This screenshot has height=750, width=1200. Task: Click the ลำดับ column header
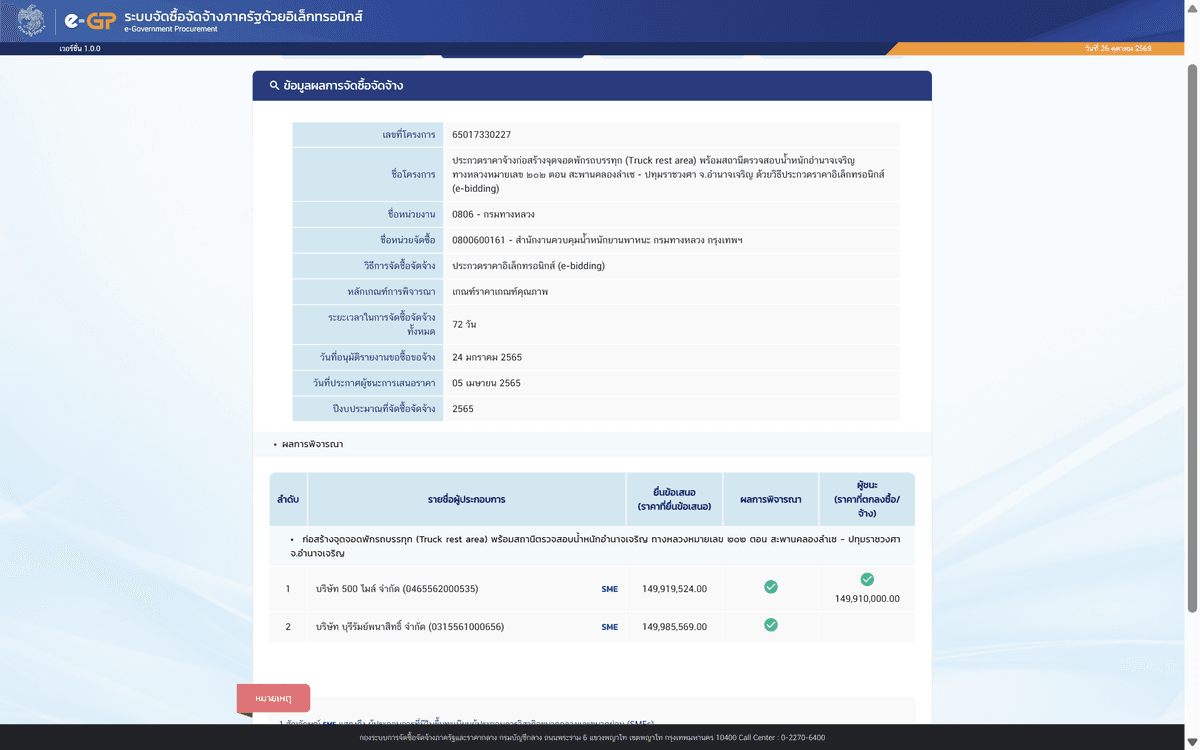(x=288, y=499)
